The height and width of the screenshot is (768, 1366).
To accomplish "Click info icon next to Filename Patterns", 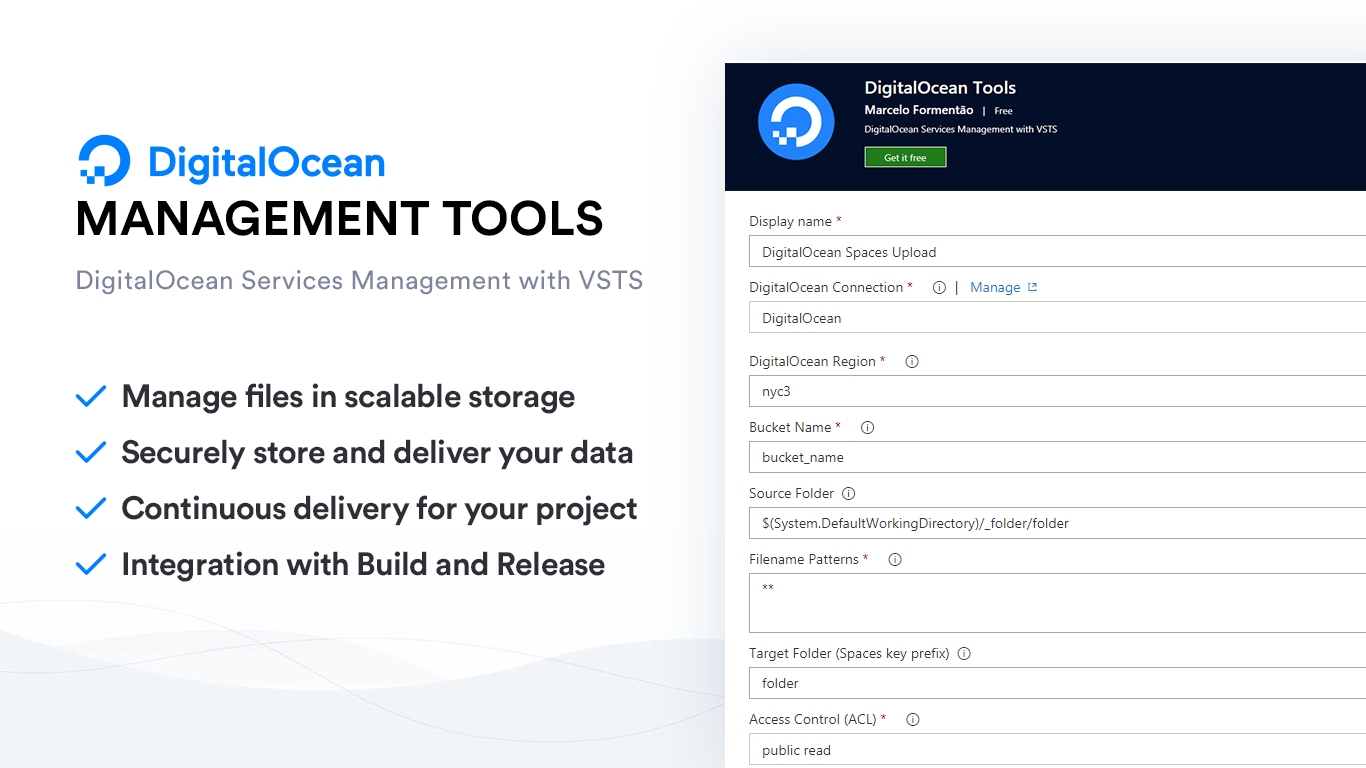I will [x=895, y=560].
